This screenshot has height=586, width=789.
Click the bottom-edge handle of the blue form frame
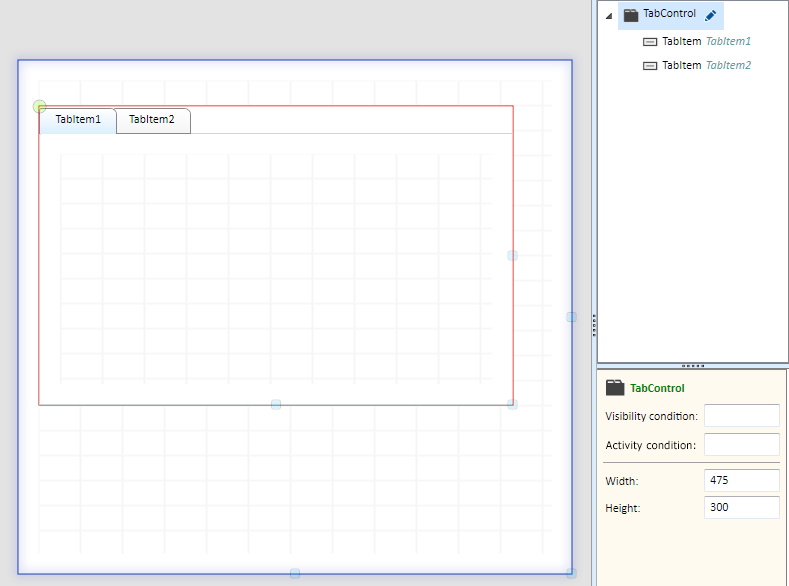pos(295,573)
